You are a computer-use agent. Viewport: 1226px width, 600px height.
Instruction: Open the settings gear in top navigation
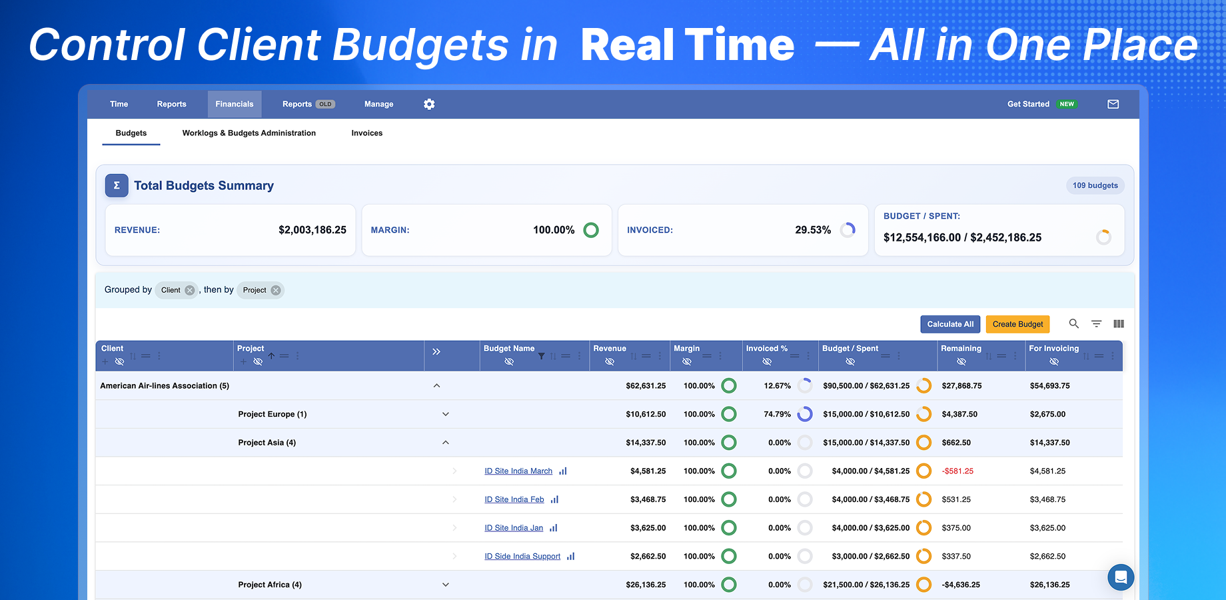[x=429, y=104]
